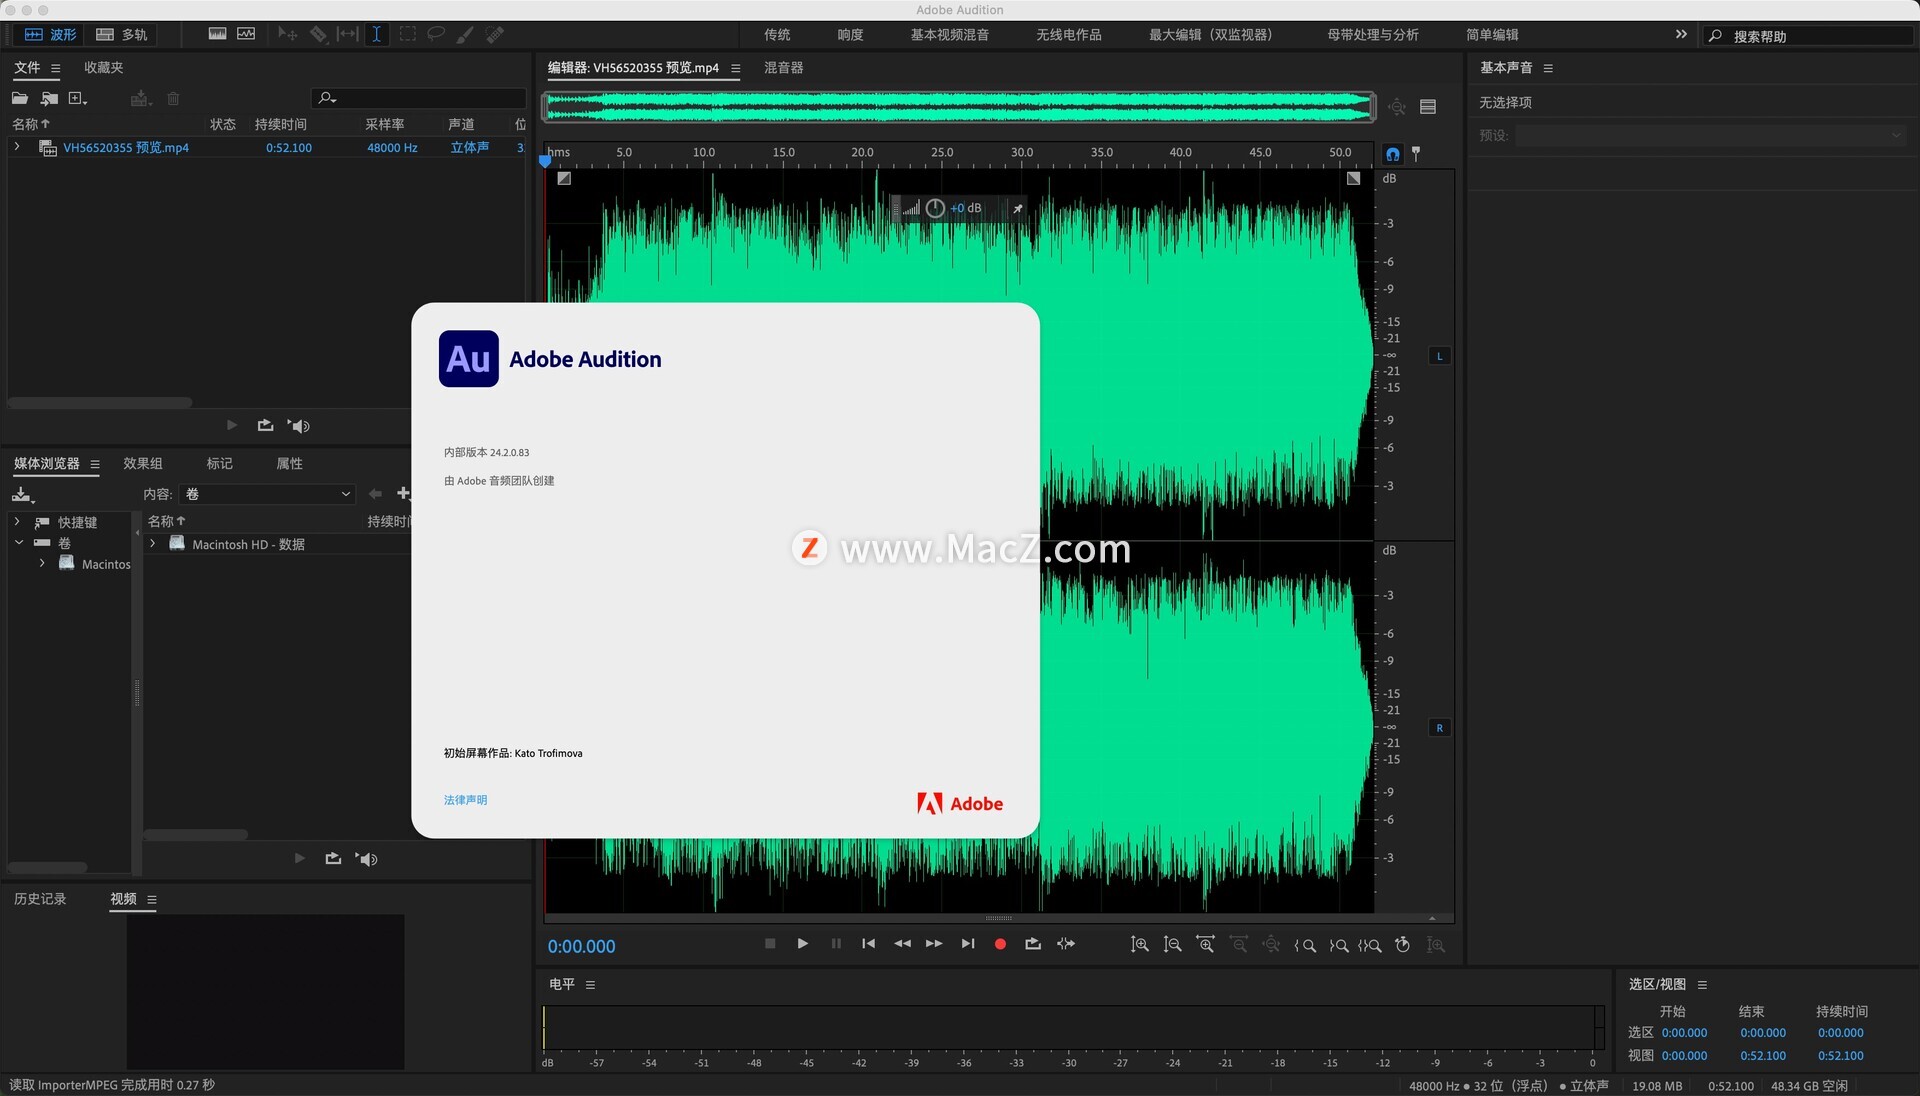Collapse the 卷 tree item
The height and width of the screenshot is (1096, 1920).
click(18, 543)
